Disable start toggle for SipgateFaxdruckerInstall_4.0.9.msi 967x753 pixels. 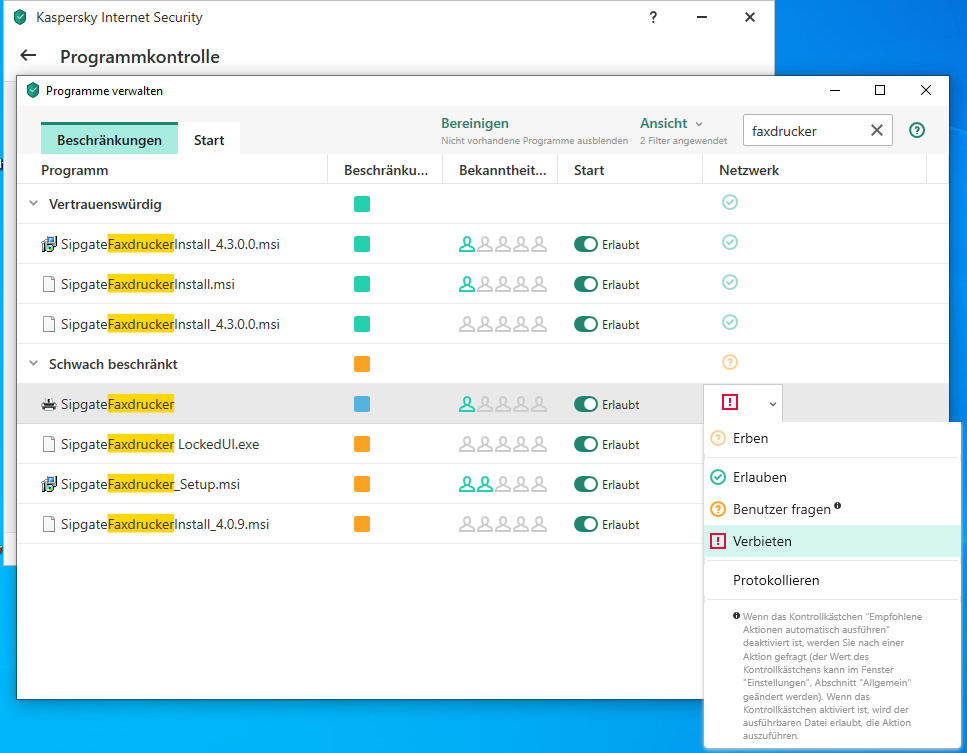[x=585, y=524]
